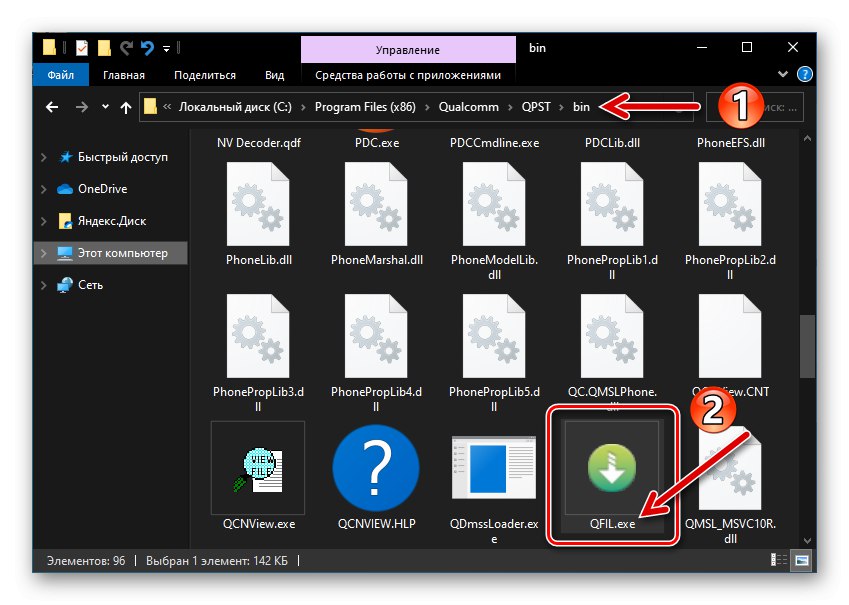
Task: Select the PhonePropLib5.dll file icon
Action: click(494, 336)
